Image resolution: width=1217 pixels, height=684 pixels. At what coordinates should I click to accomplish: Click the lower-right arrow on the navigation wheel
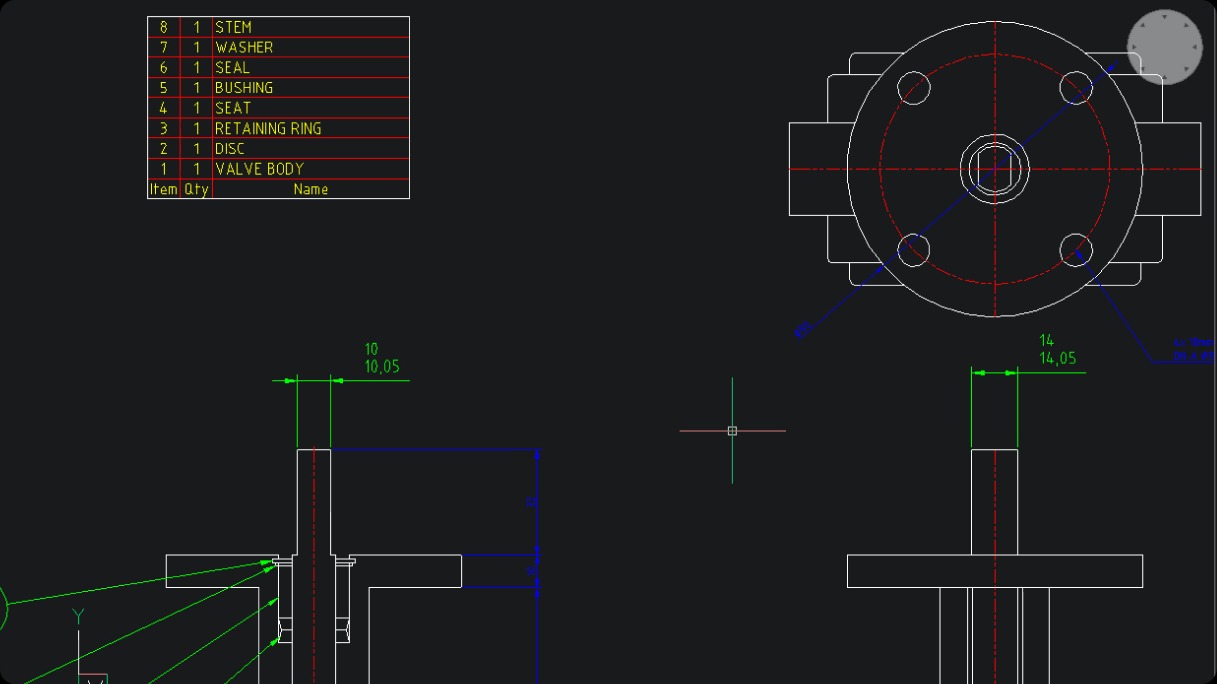click(x=1187, y=69)
